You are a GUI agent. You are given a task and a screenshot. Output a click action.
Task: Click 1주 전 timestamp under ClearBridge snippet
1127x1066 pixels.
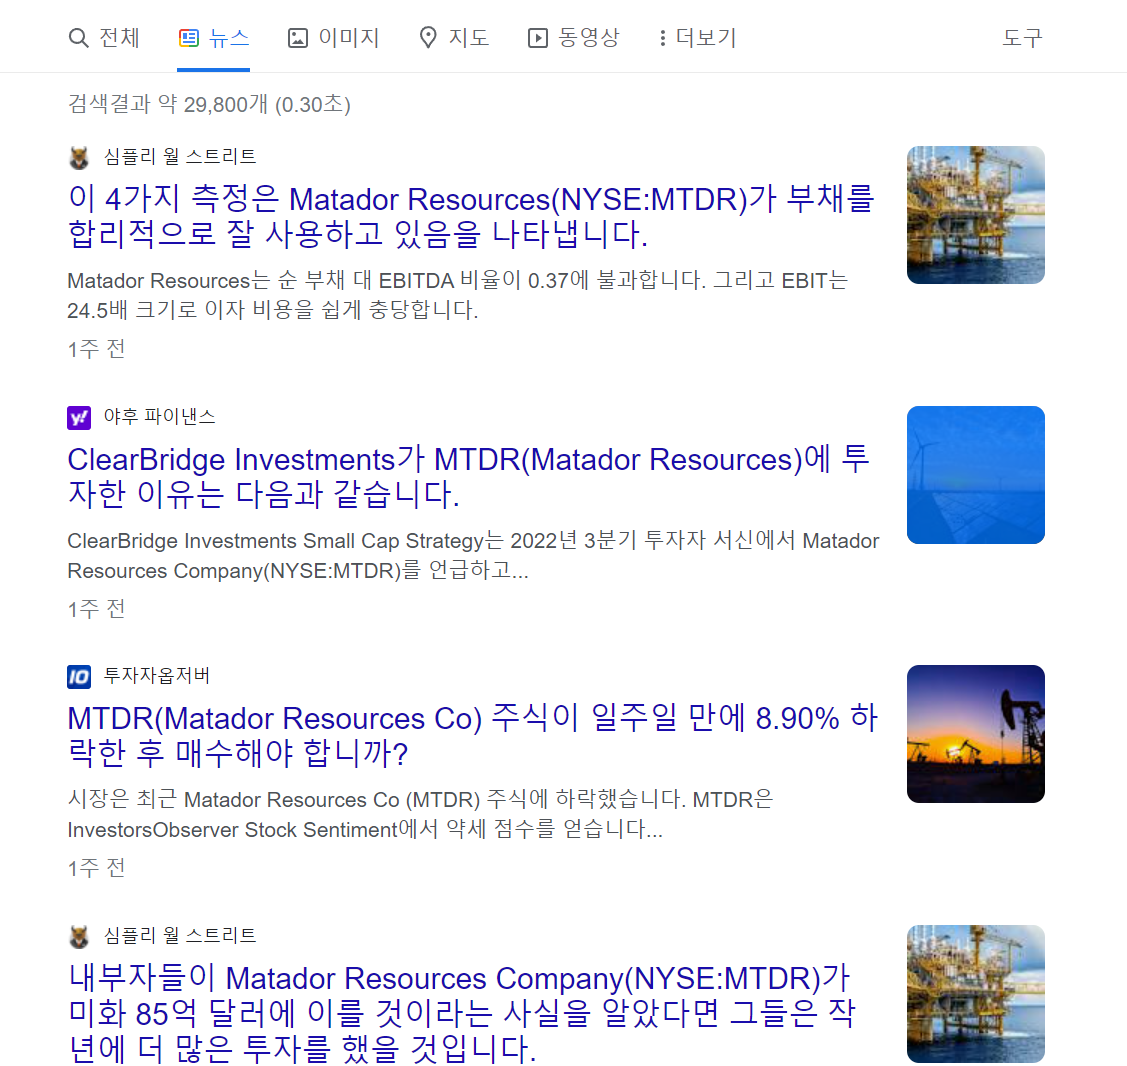coord(96,610)
